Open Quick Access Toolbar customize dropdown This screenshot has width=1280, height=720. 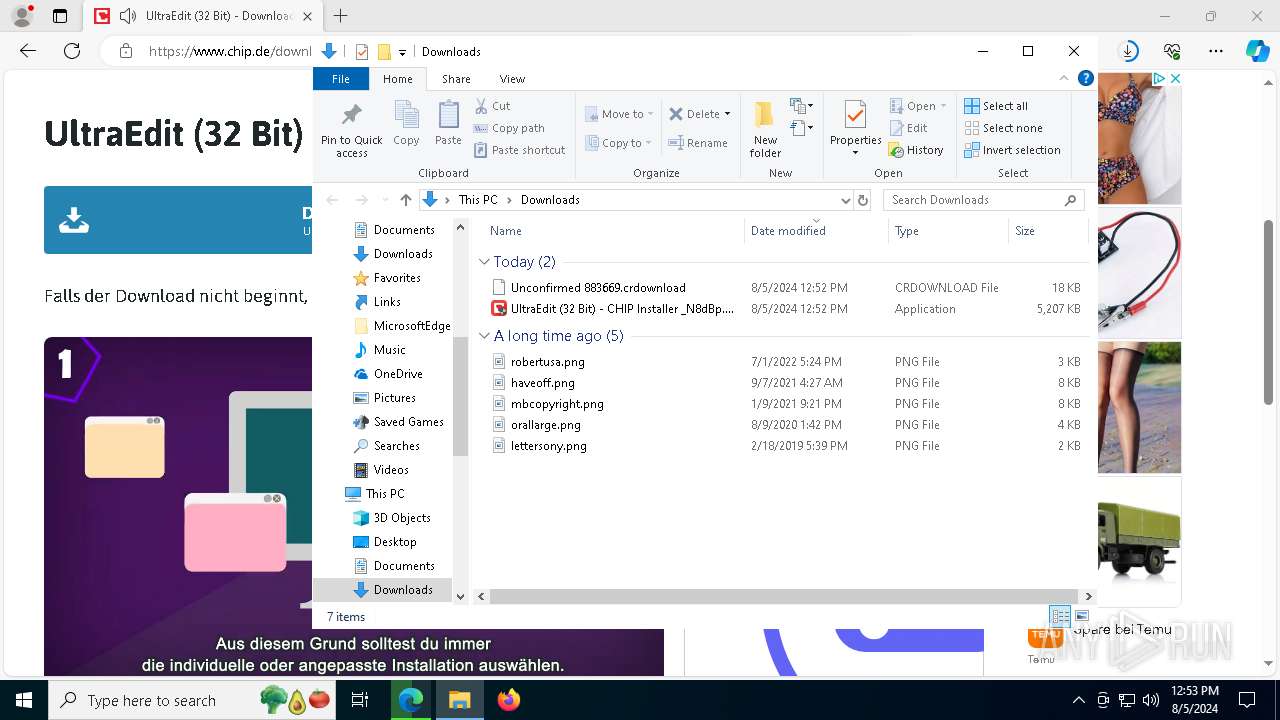[402, 52]
